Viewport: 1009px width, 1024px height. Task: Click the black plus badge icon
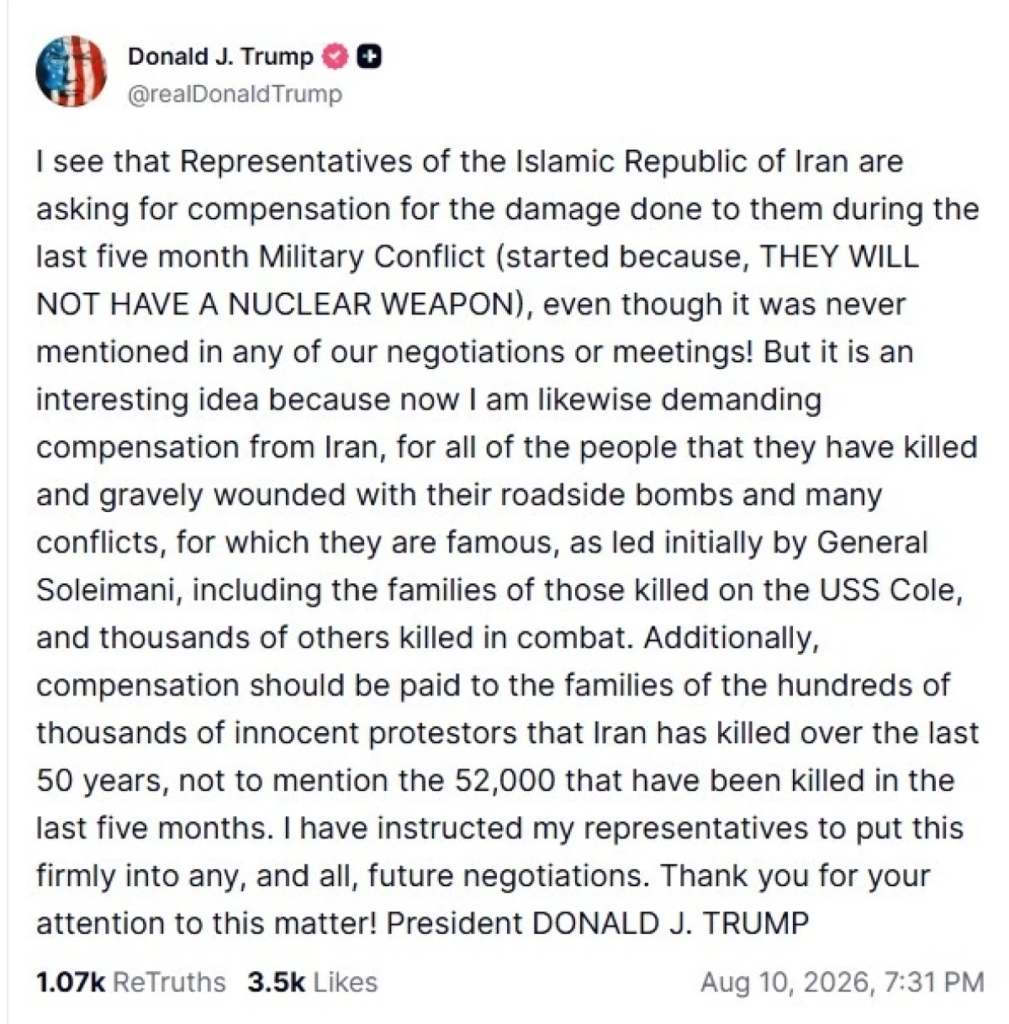click(x=370, y=57)
